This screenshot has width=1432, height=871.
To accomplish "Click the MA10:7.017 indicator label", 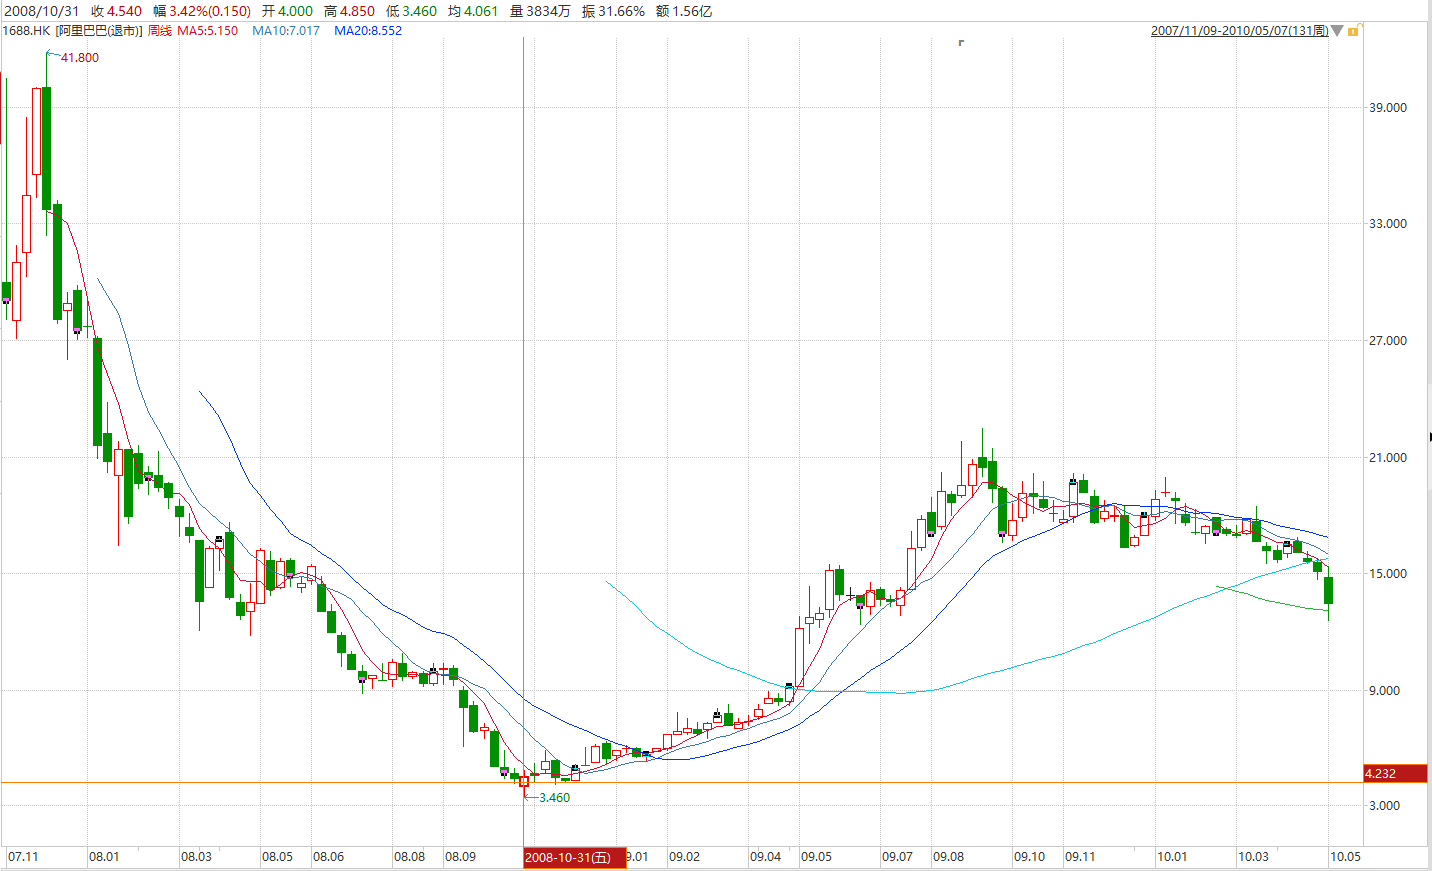I will (x=286, y=31).
